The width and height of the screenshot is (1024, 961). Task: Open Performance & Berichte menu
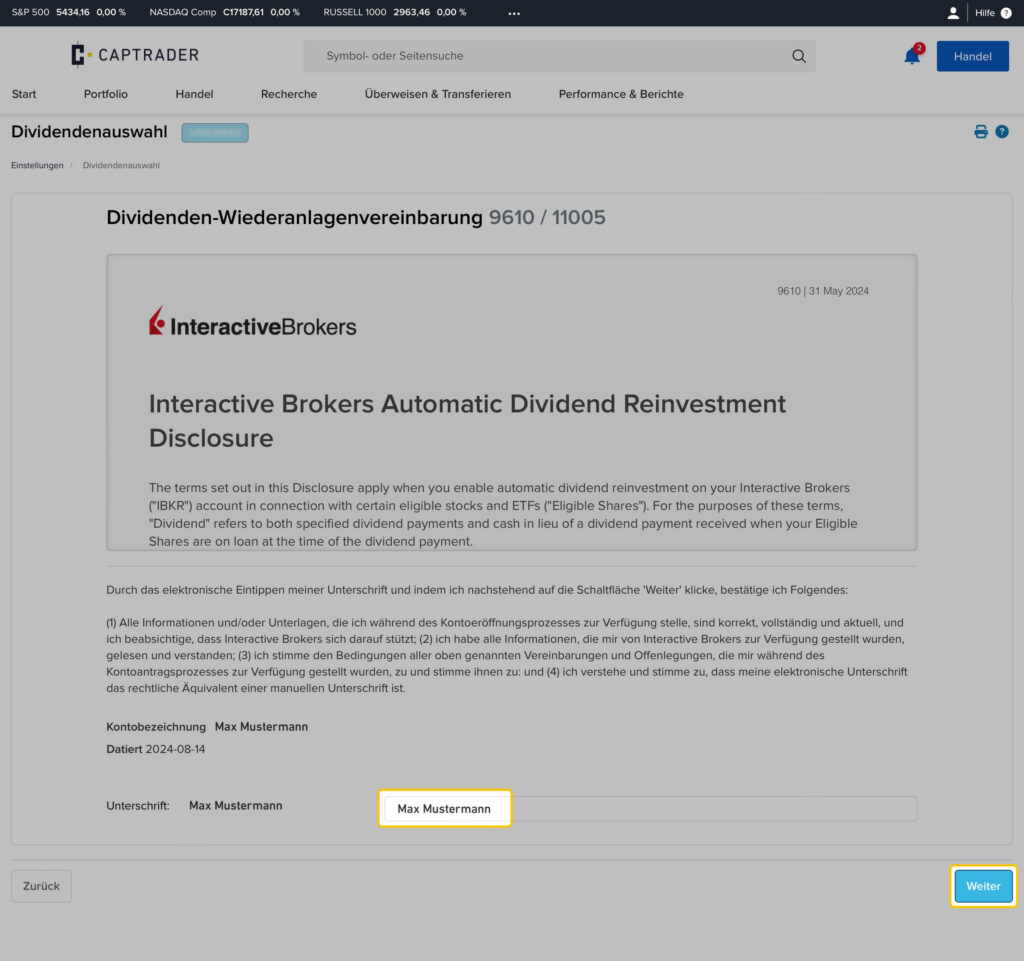pos(621,94)
